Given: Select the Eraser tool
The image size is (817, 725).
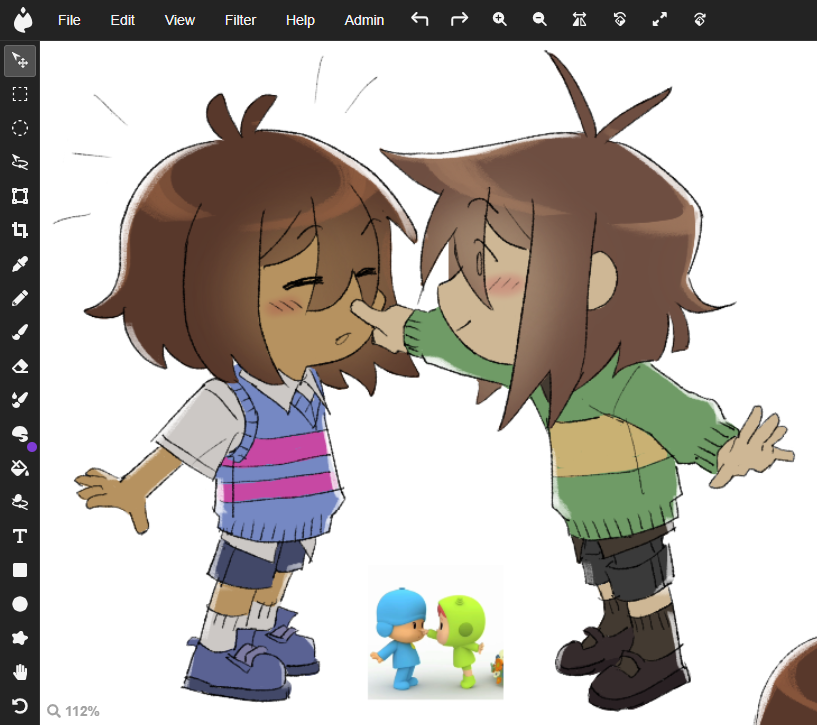Looking at the screenshot, I should pyautogui.click(x=20, y=366).
